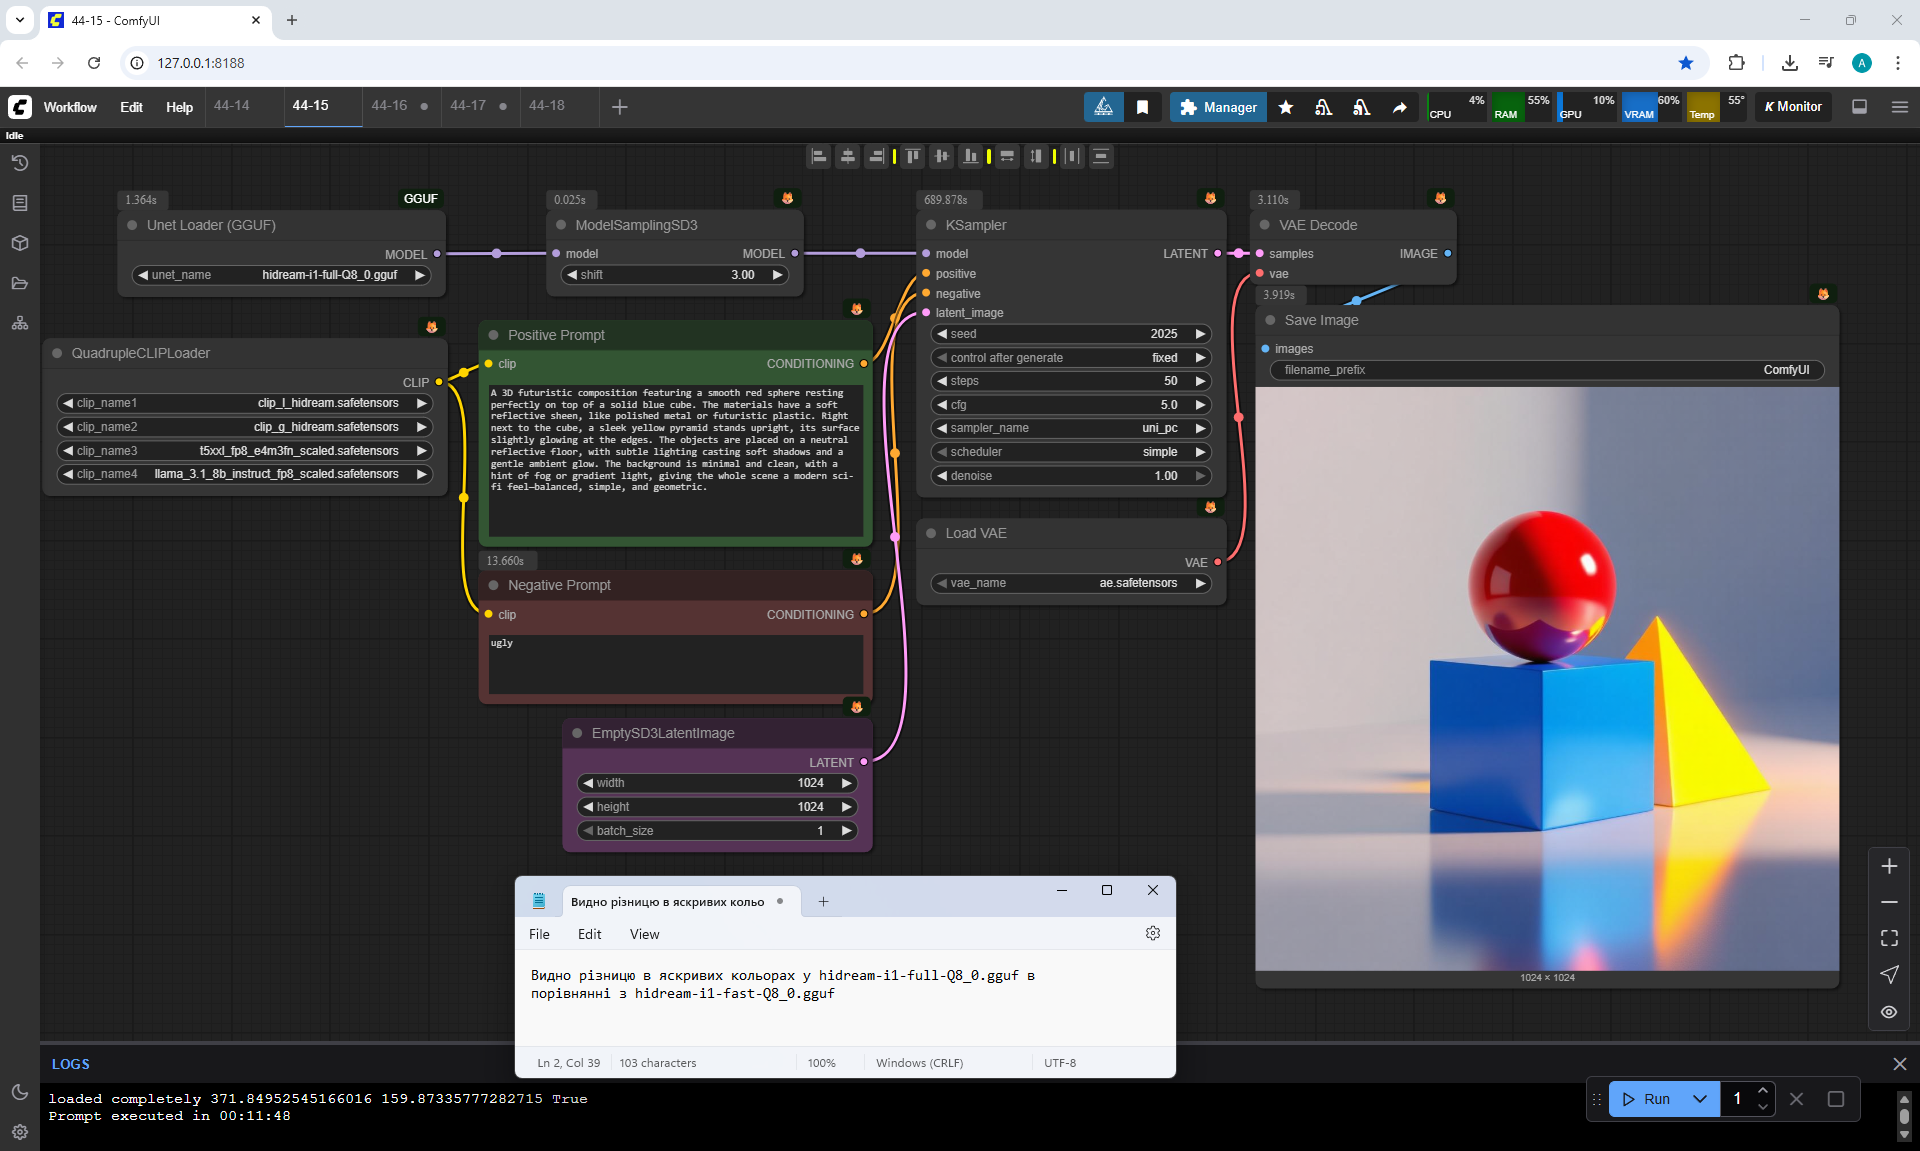Click the bookmark icon in top toolbar
Image resolution: width=1920 pixels, height=1151 pixels.
pyautogui.click(x=1142, y=107)
